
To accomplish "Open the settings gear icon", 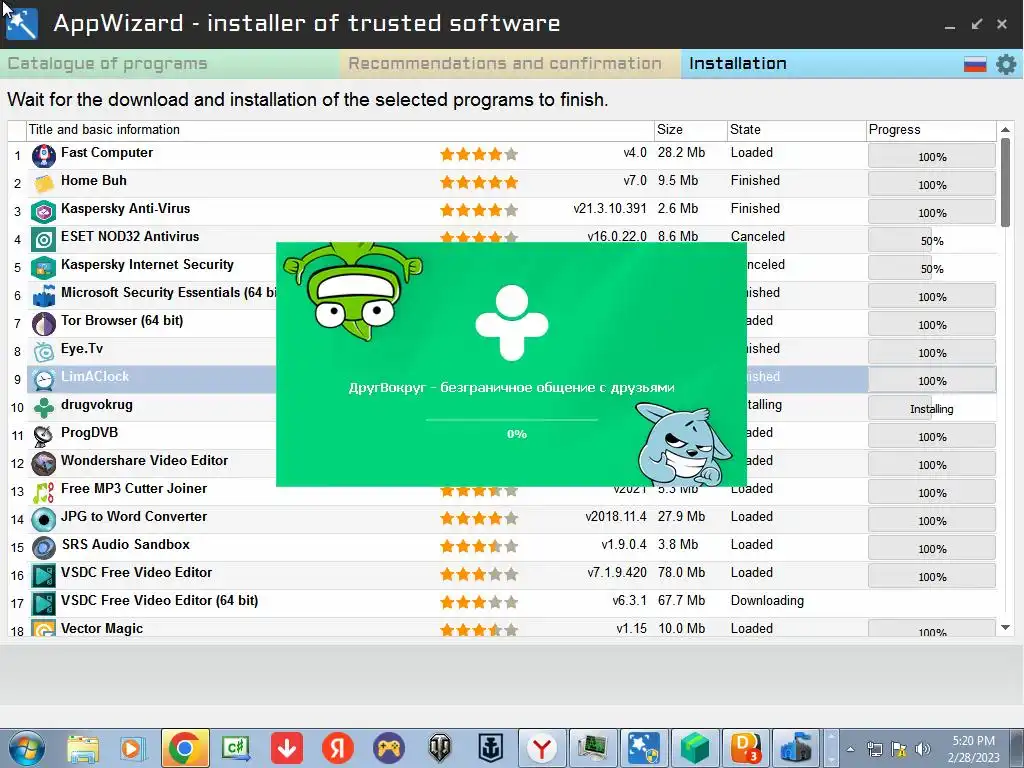I will (1006, 64).
